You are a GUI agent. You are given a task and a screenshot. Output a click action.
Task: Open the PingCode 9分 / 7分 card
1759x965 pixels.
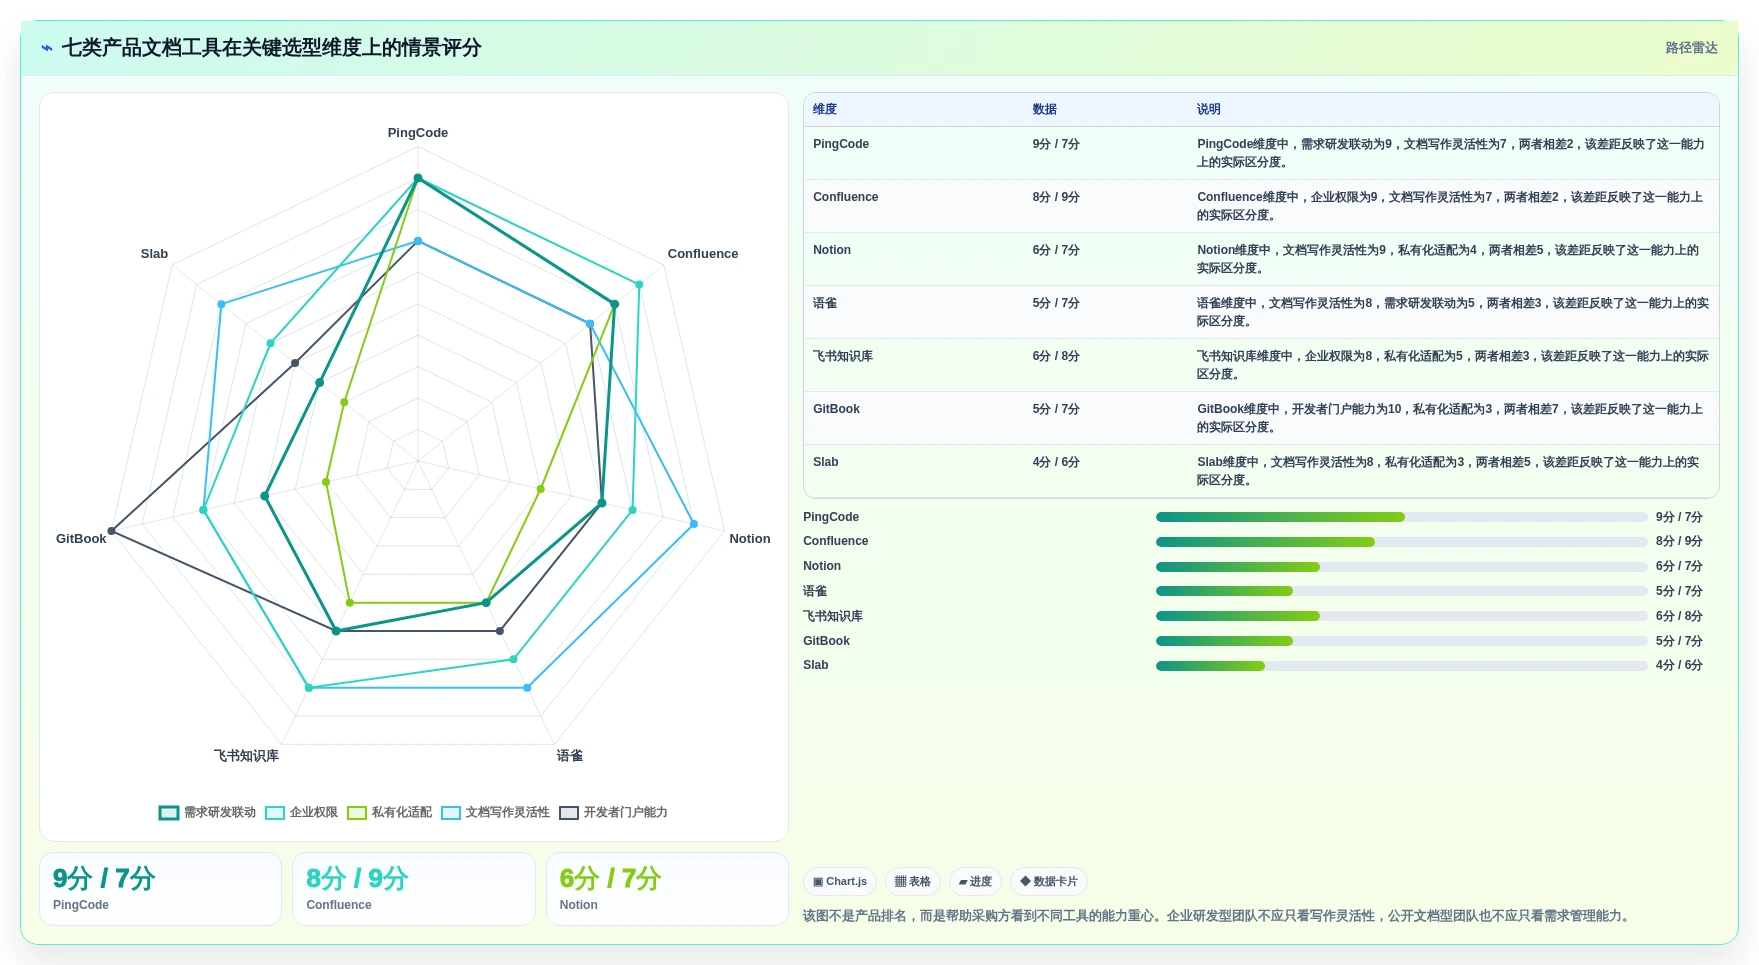click(160, 889)
